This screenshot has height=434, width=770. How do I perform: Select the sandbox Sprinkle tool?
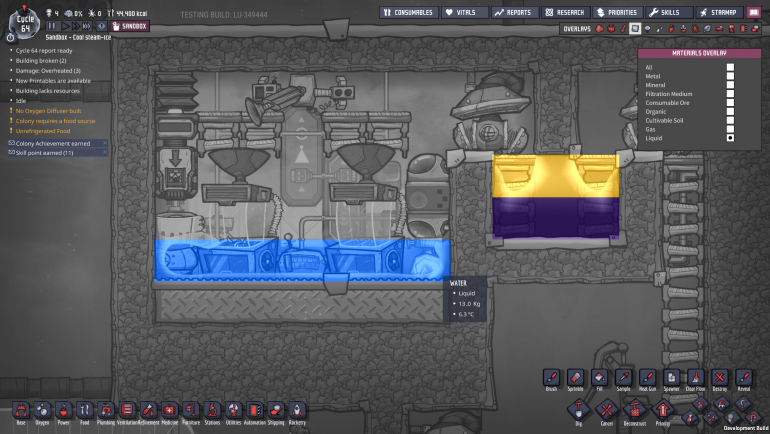coord(576,378)
